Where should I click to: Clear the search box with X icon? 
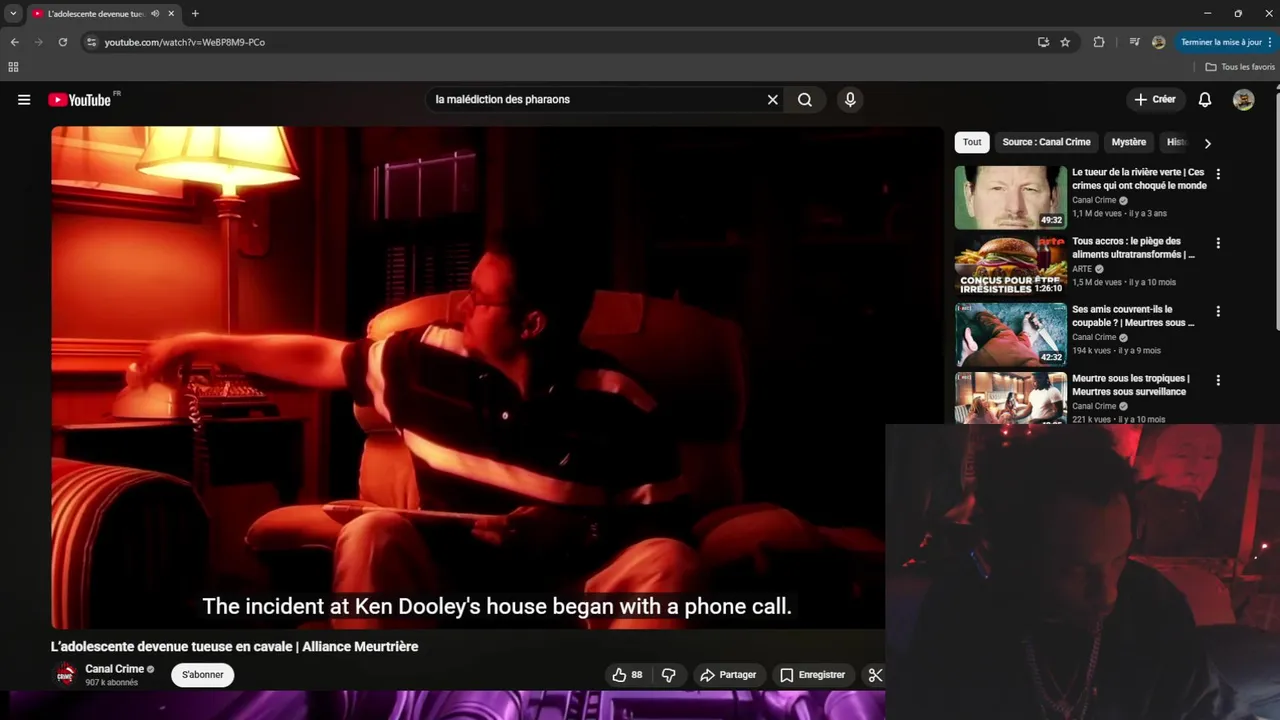772,100
